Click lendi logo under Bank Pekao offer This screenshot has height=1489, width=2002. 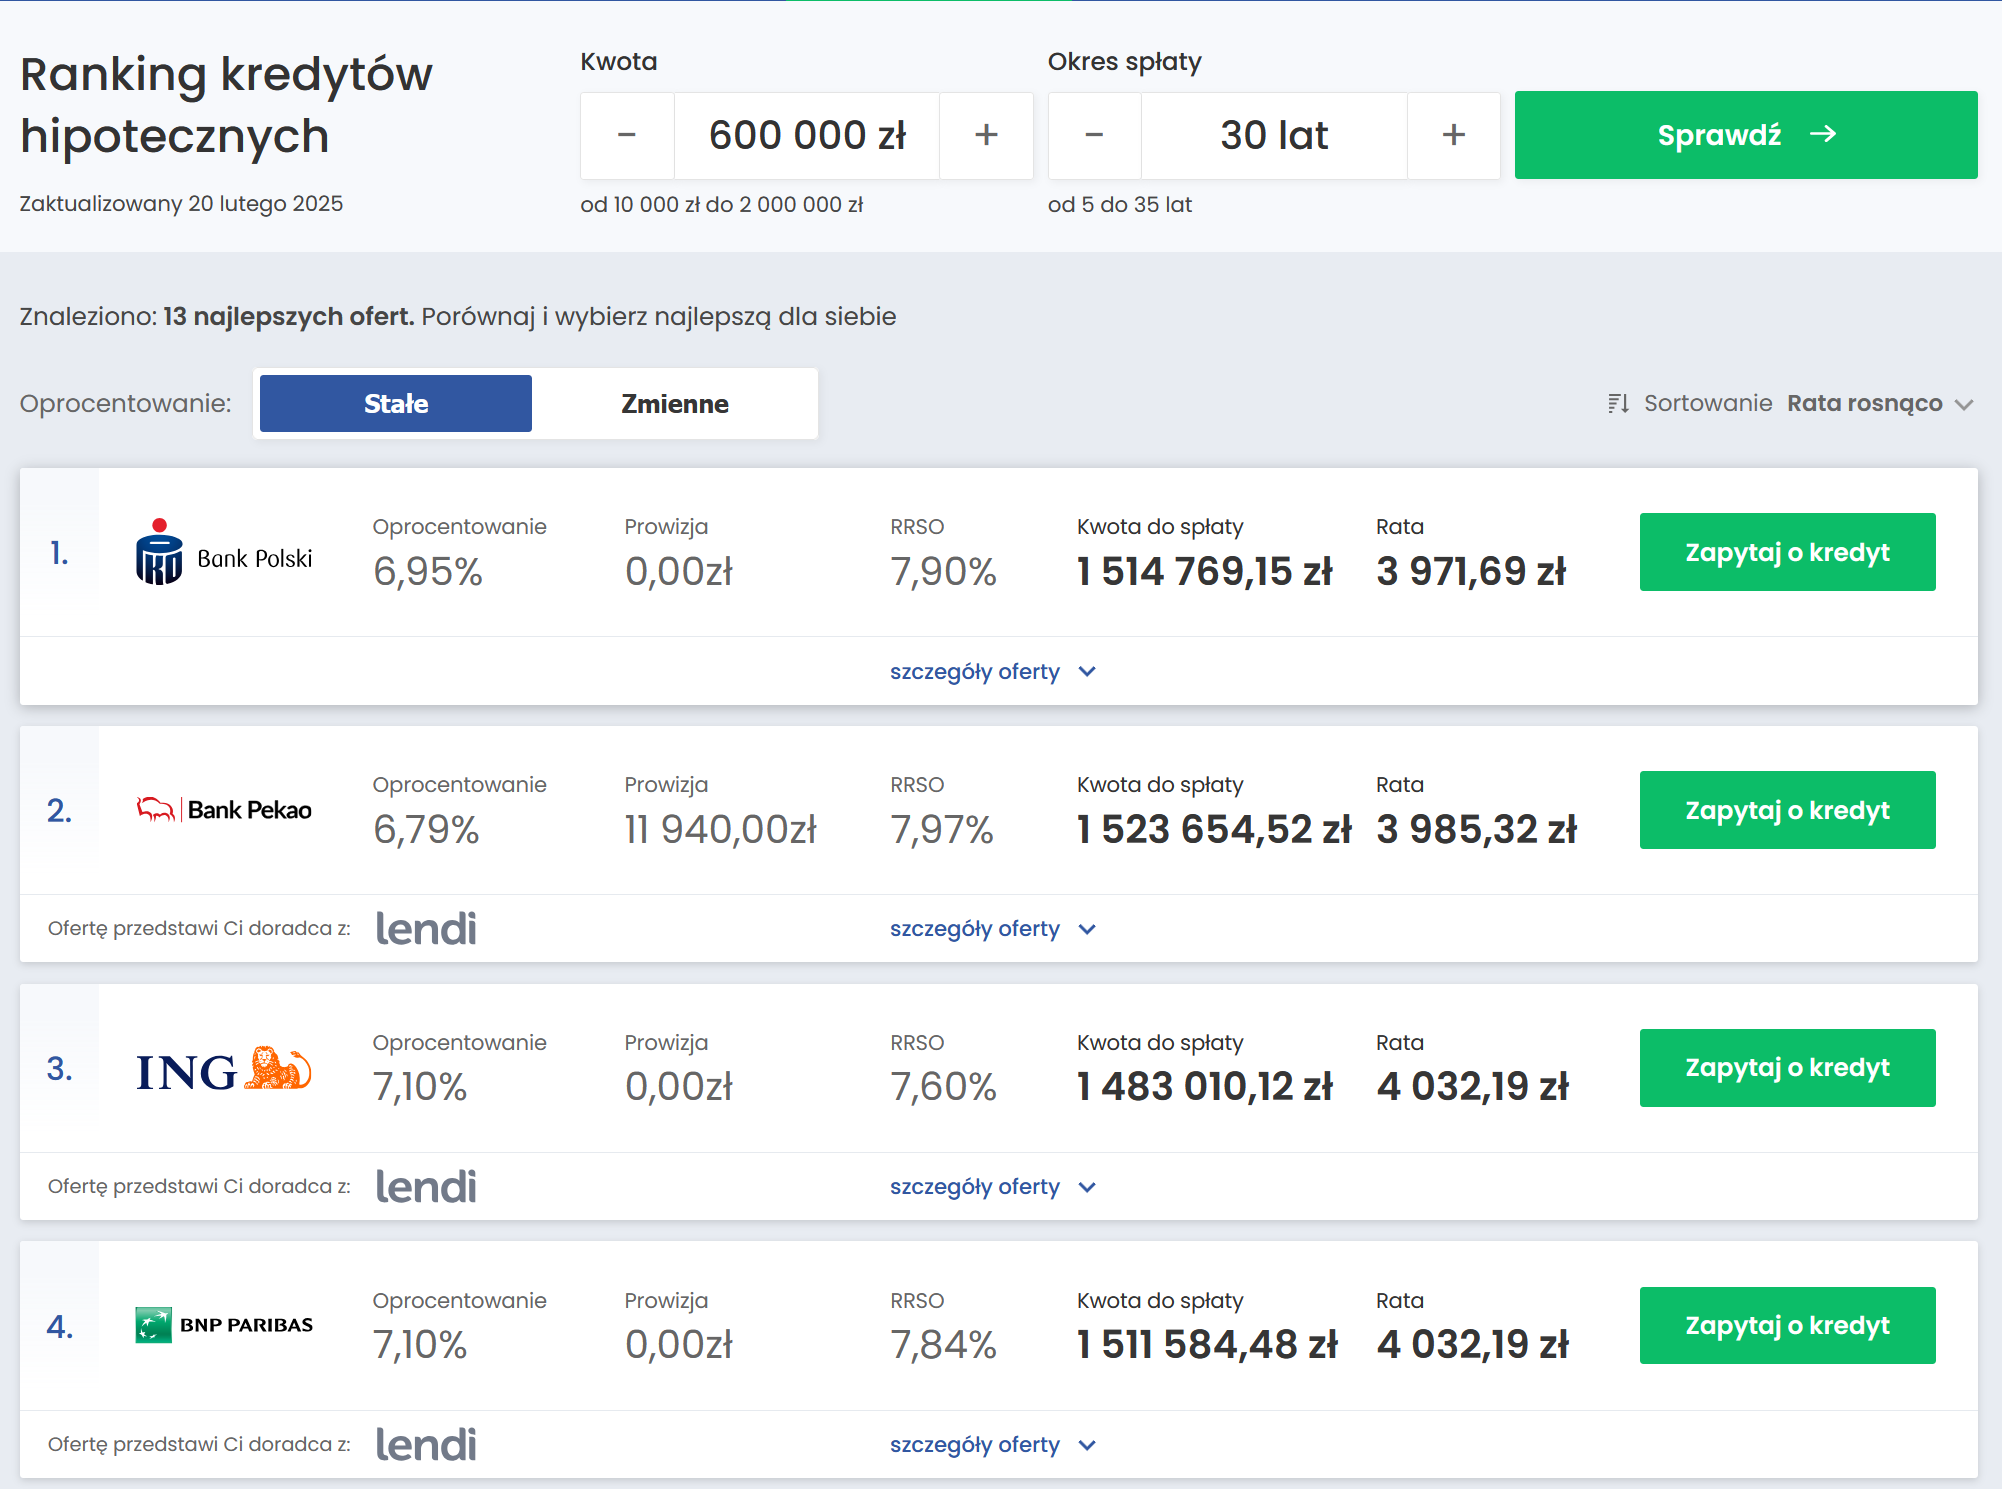(x=426, y=929)
